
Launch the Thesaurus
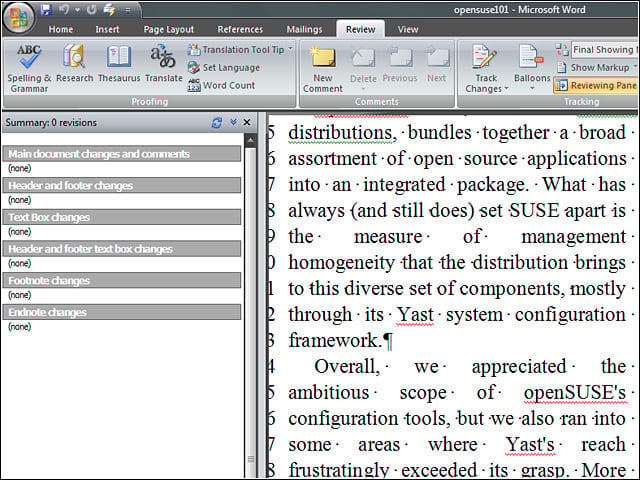point(119,64)
